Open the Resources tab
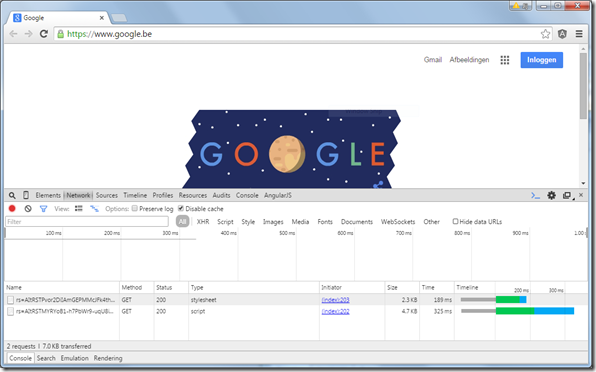This screenshot has width=596, height=372. 193,195
